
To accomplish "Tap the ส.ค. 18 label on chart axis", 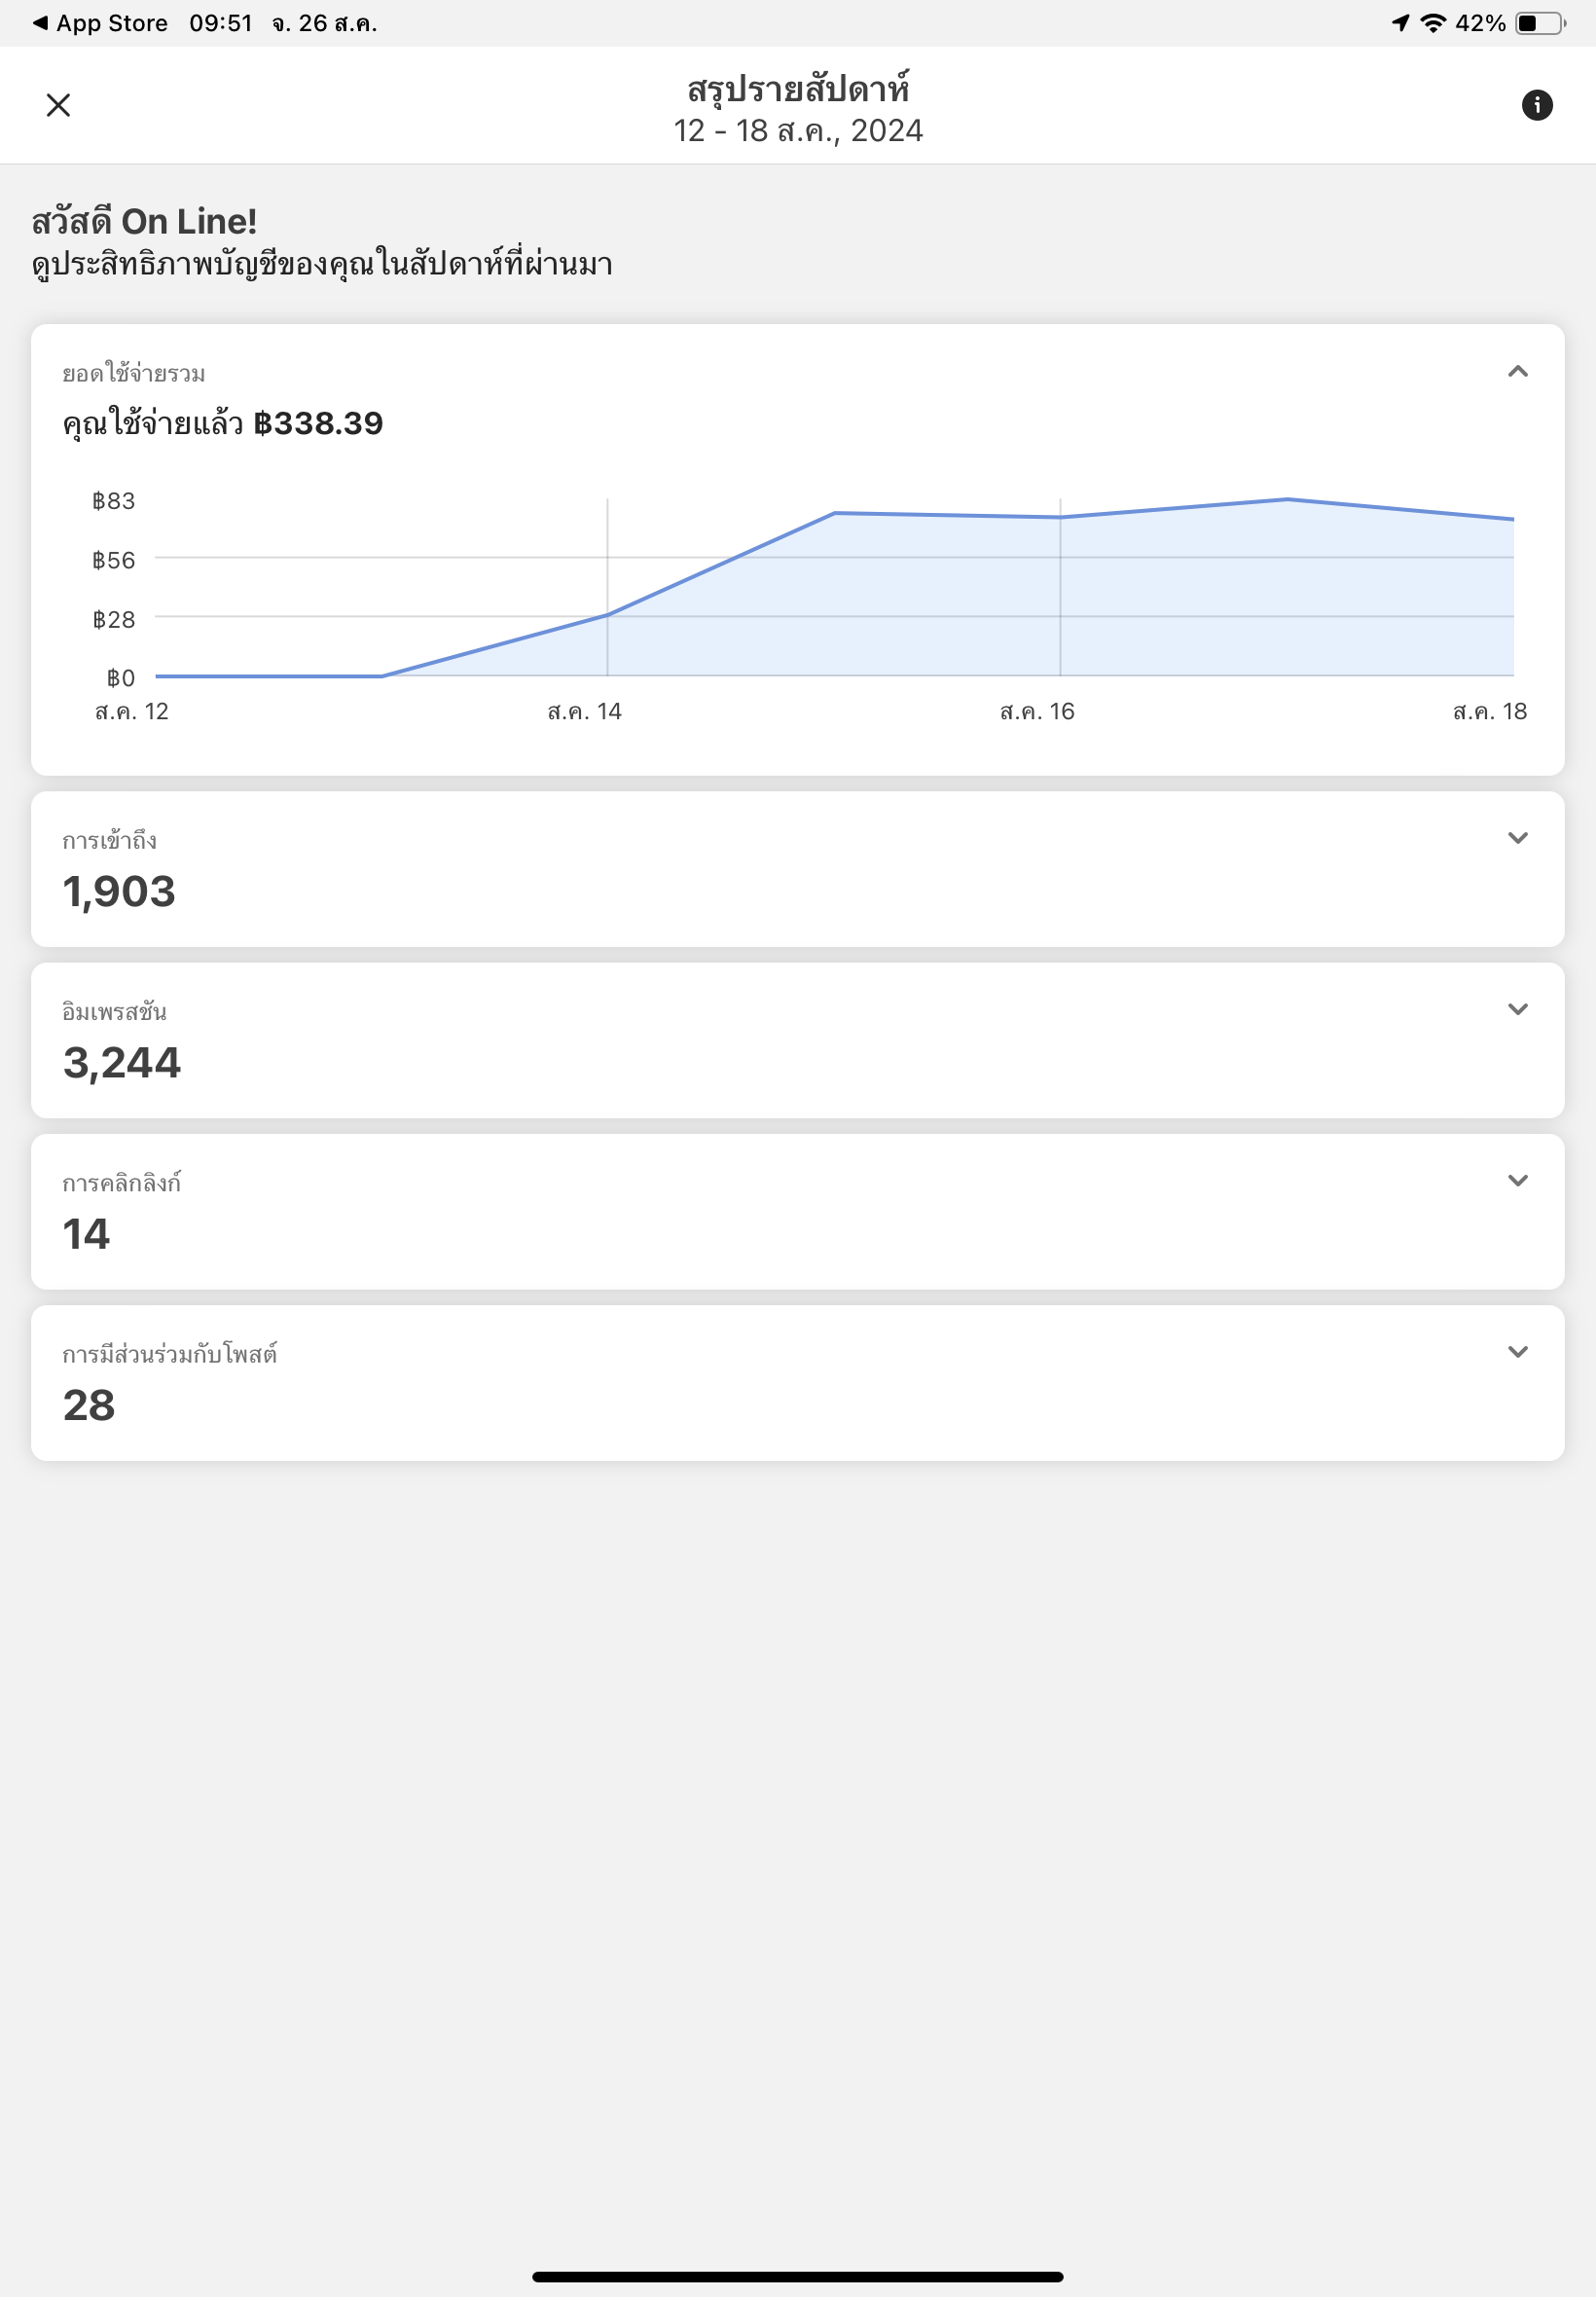I will tap(1489, 711).
